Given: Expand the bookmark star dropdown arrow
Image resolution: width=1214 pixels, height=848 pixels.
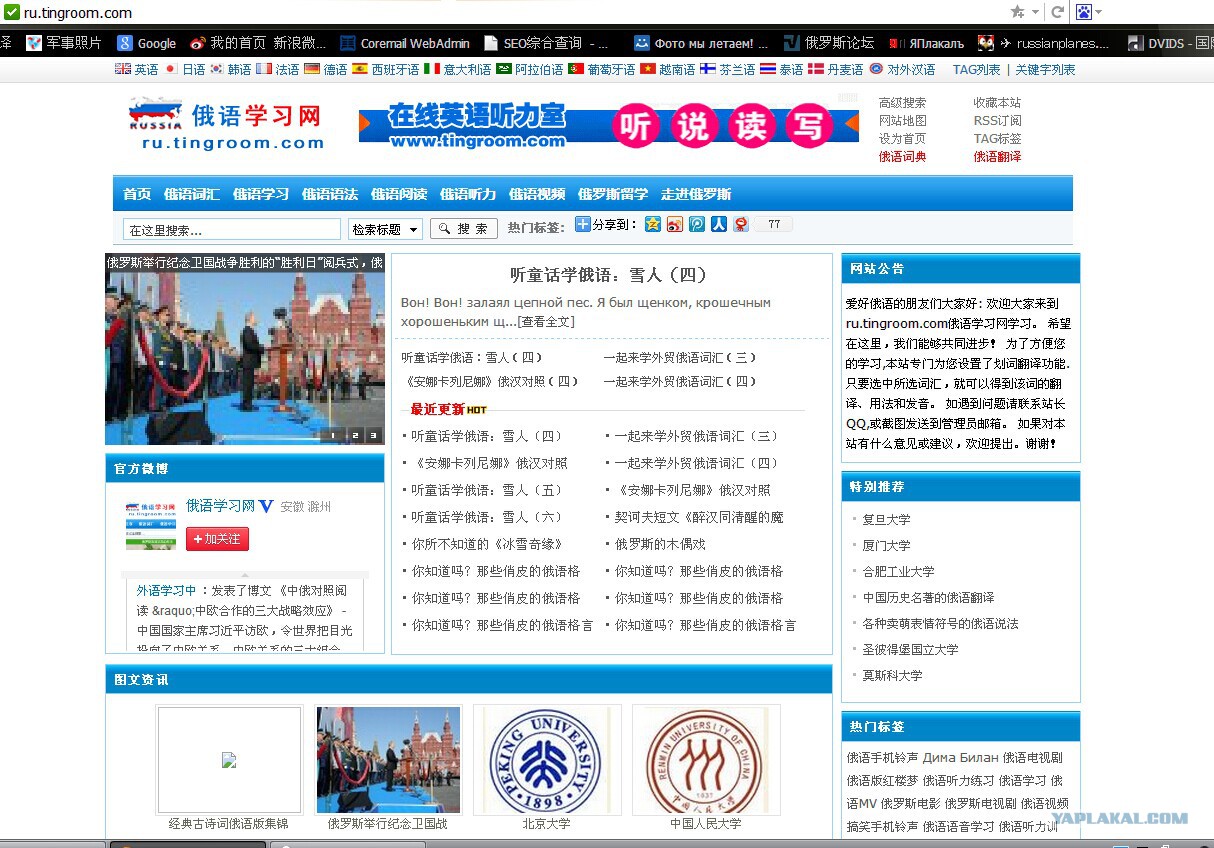Looking at the screenshot, I should 1034,12.
